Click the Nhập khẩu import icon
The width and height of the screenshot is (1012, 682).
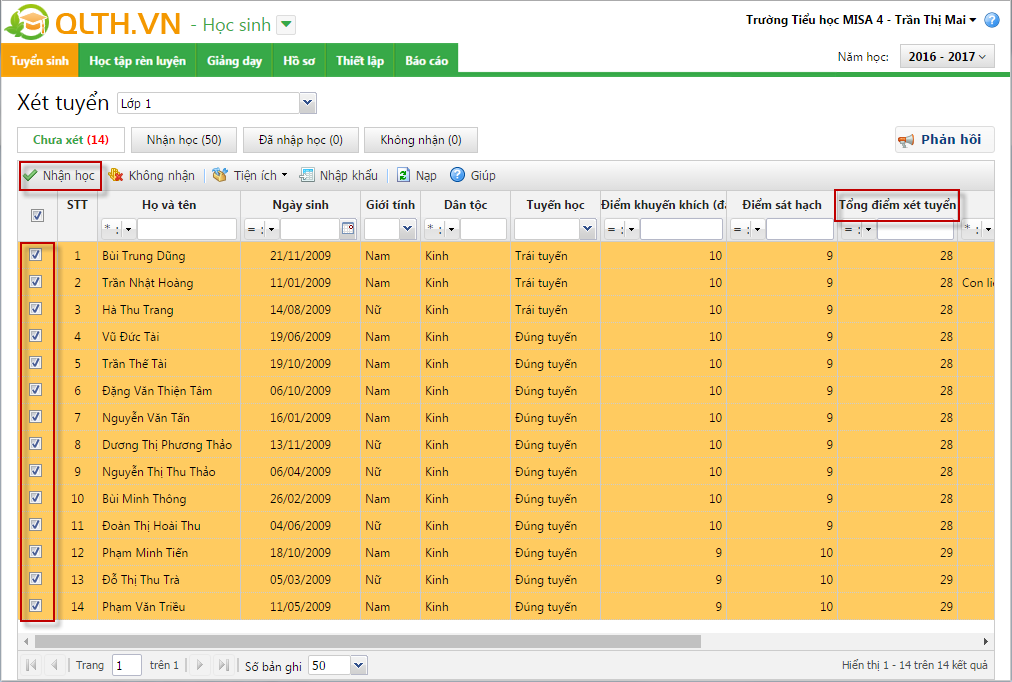click(308, 175)
